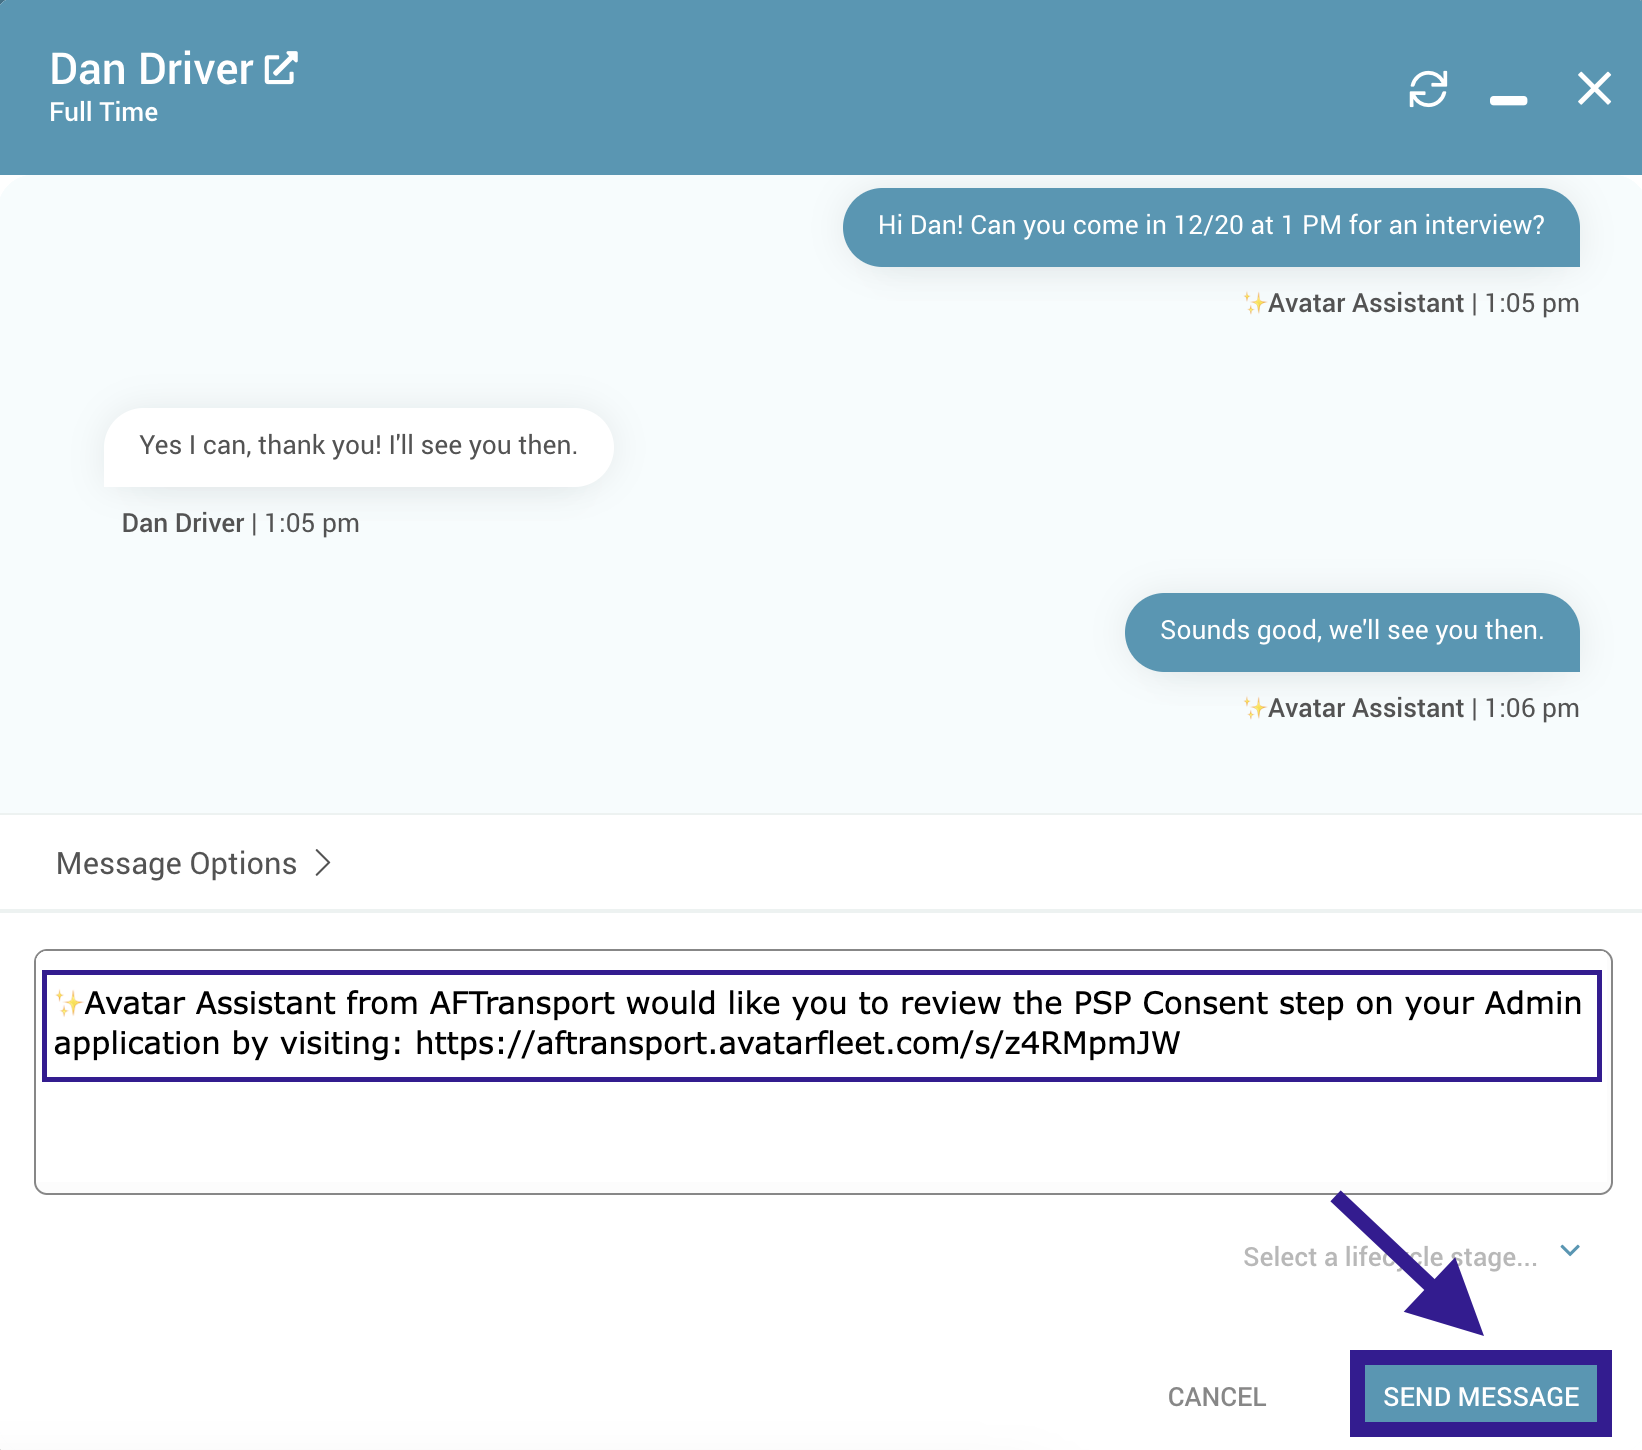Screen dimensions: 1642x1450
Task: Select the "Sounds good" message bubble
Action: coord(1351,632)
